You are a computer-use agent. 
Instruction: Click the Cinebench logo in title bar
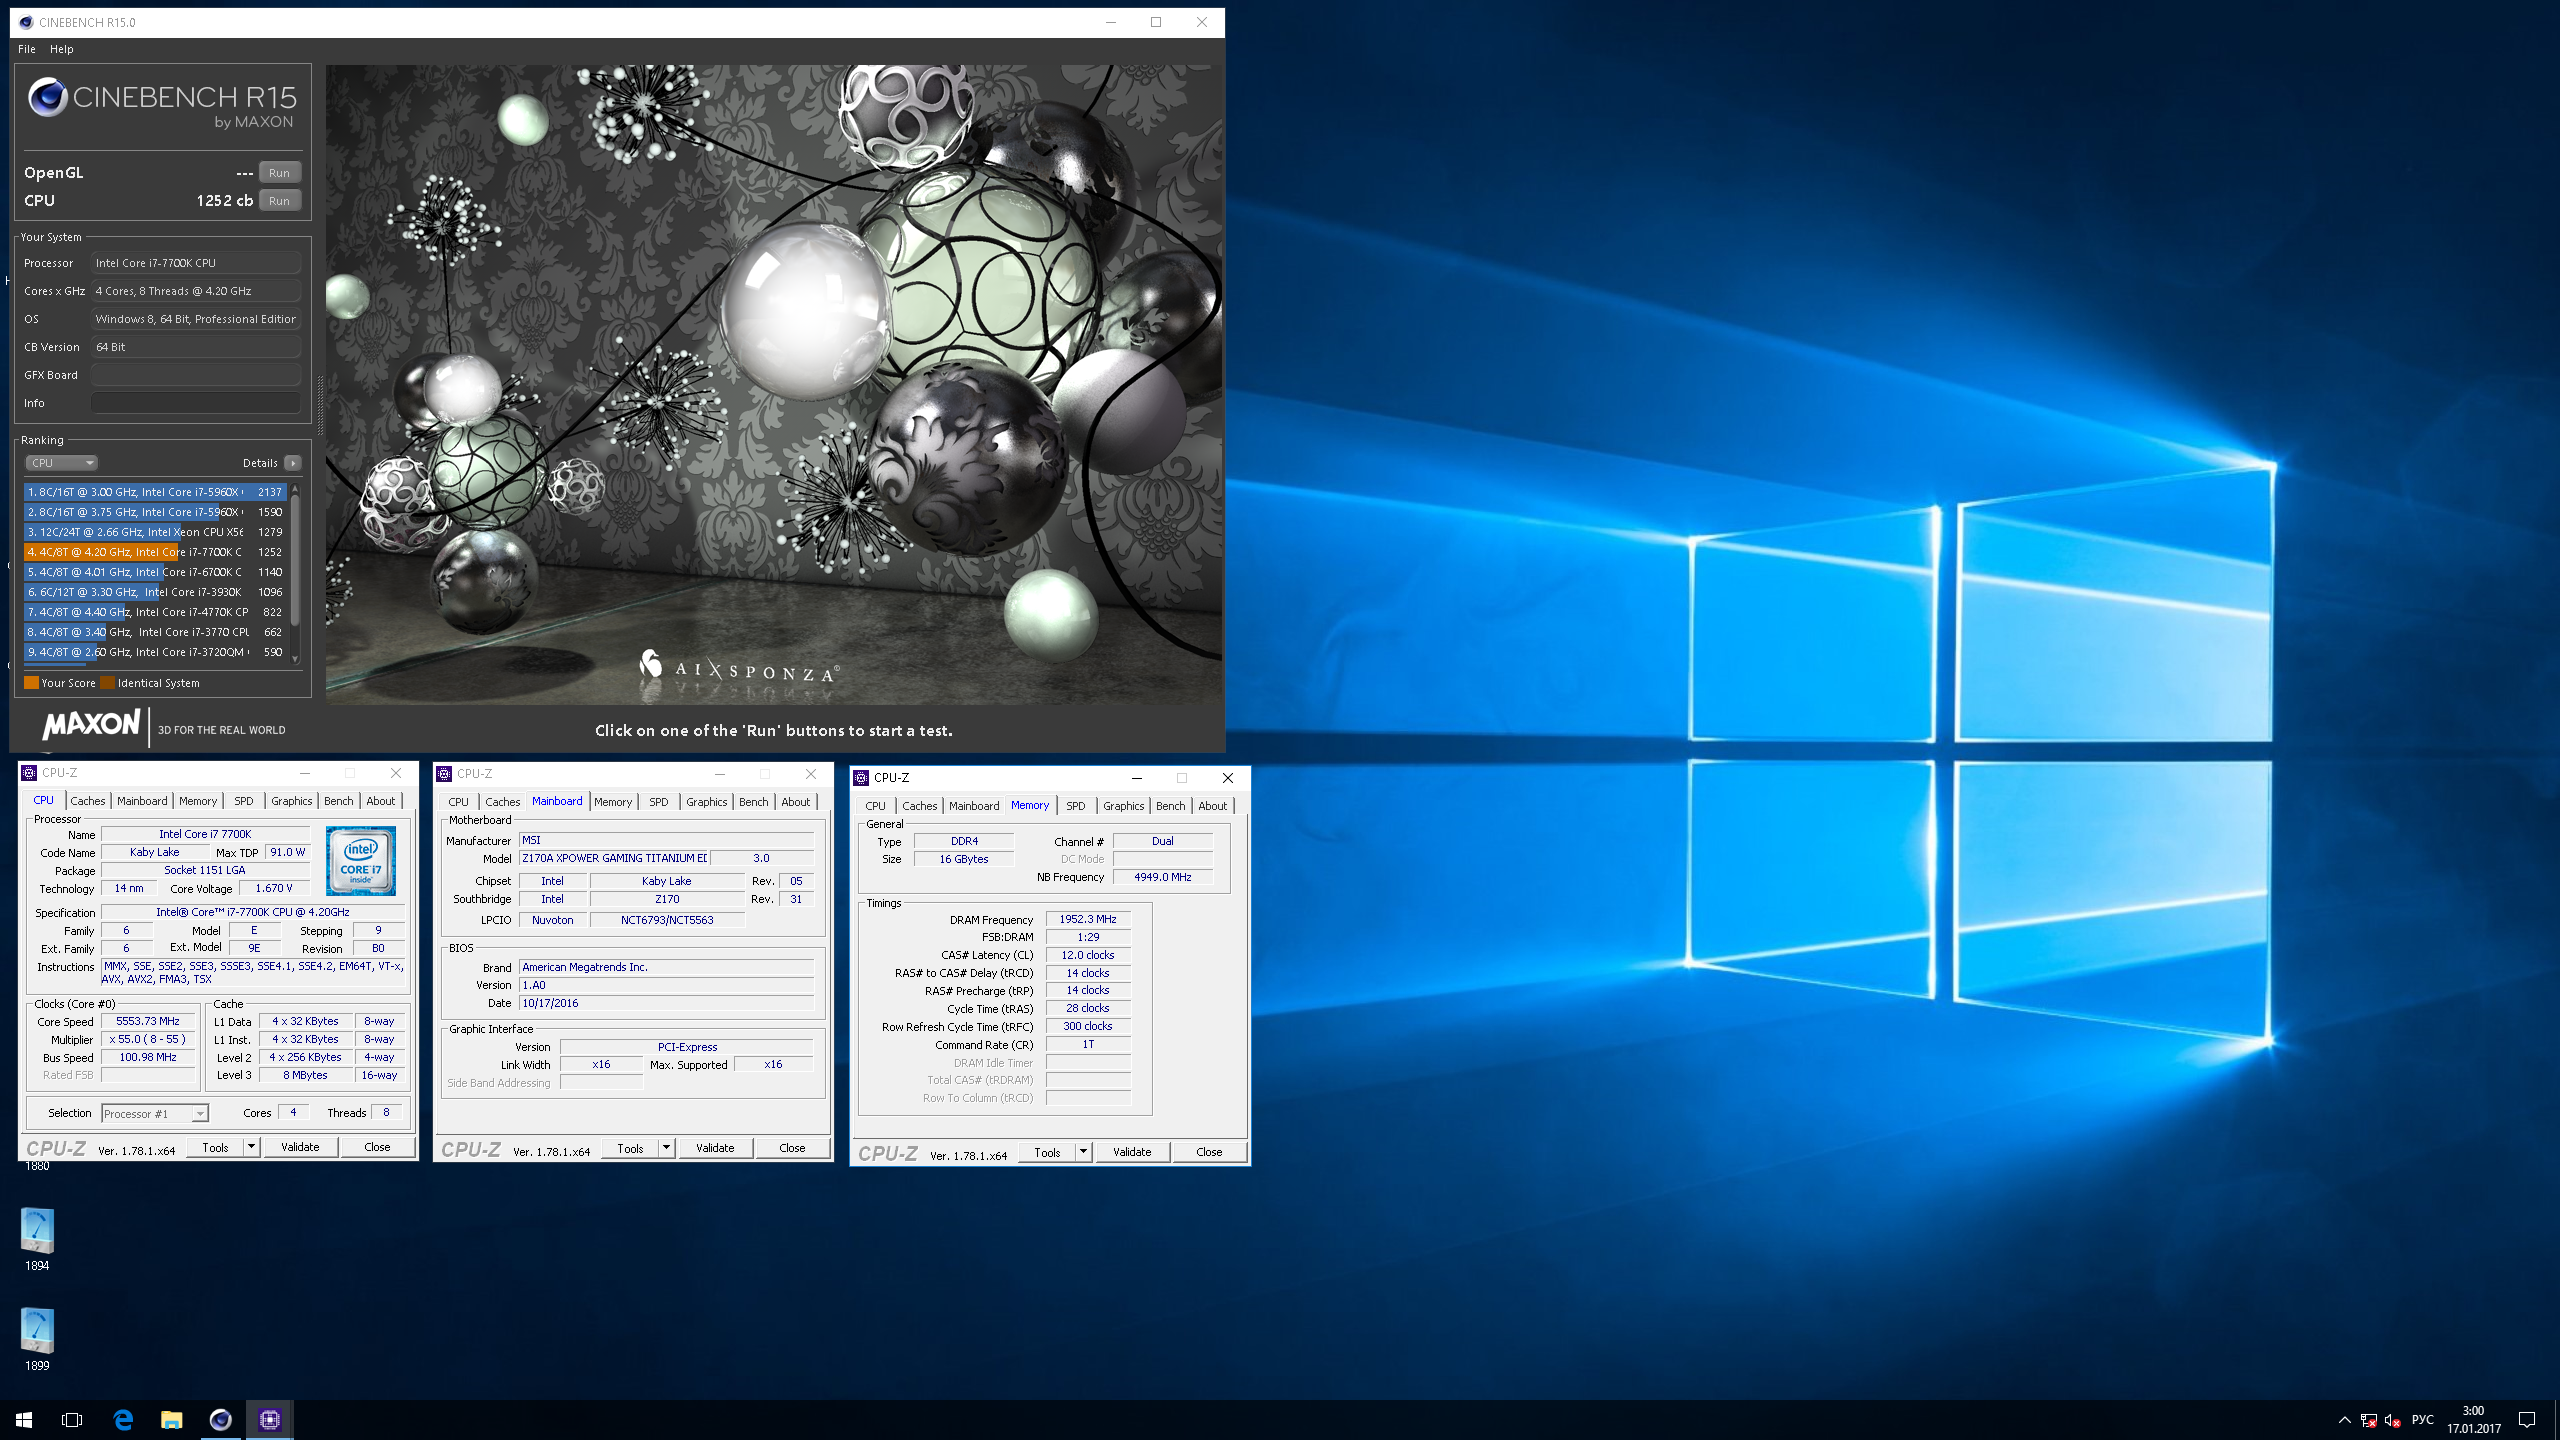pyautogui.click(x=26, y=22)
